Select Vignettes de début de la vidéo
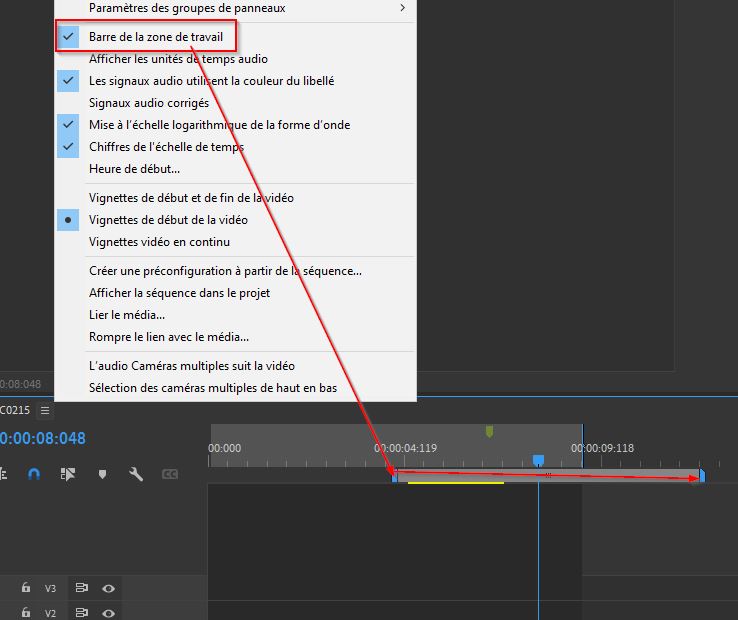 (x=168, y=220)
